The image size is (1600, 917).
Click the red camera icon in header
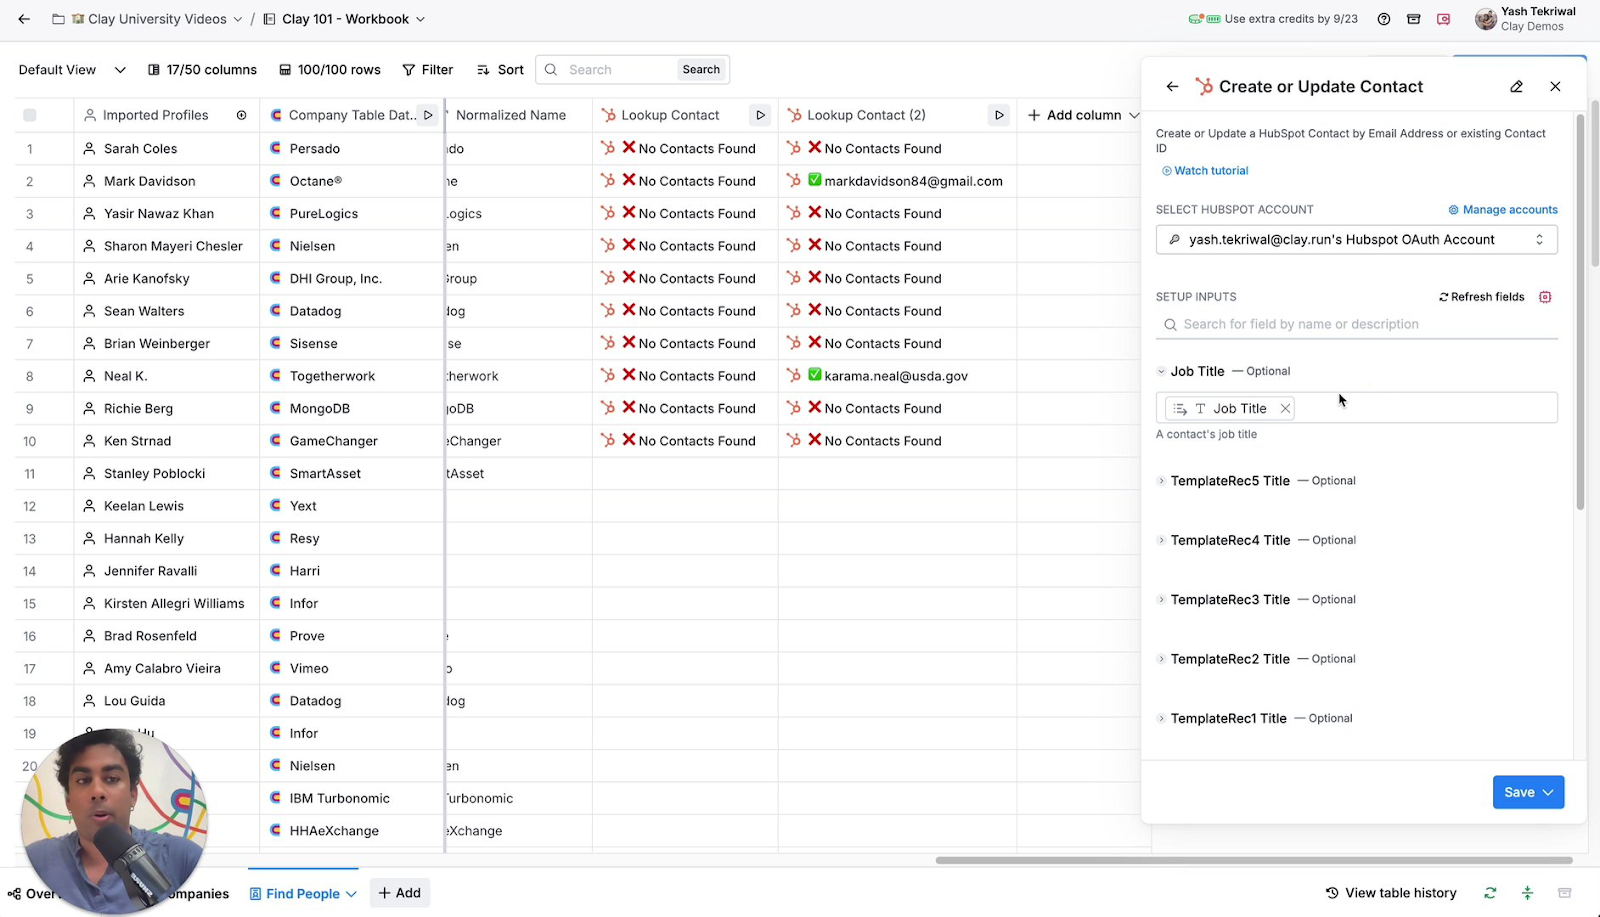tap(1444, 19)
